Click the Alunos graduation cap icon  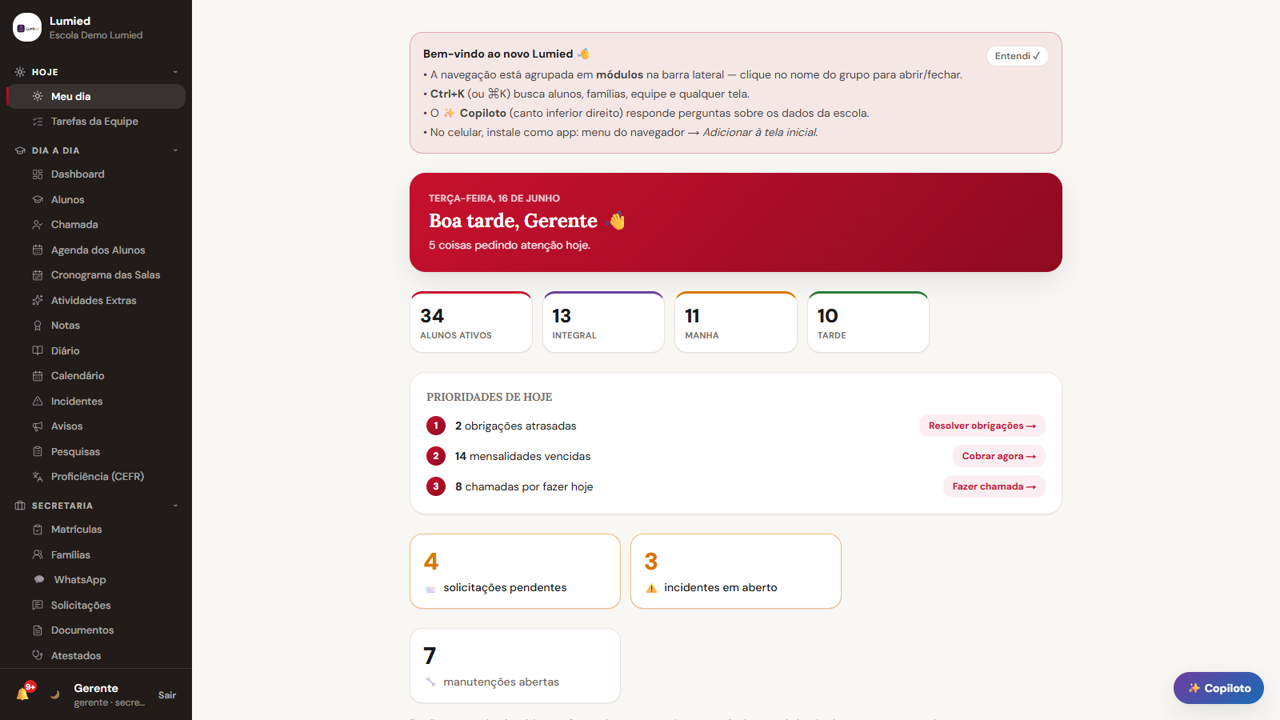pyautogui.click(x=37, y=200)
